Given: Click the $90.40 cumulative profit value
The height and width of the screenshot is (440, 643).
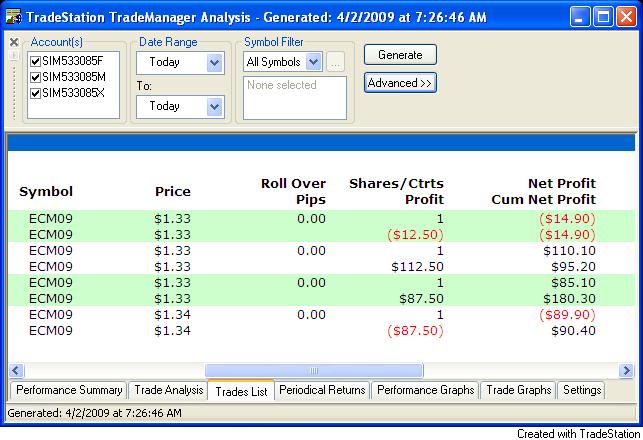Looking at the screenshot, I should 573,331.
